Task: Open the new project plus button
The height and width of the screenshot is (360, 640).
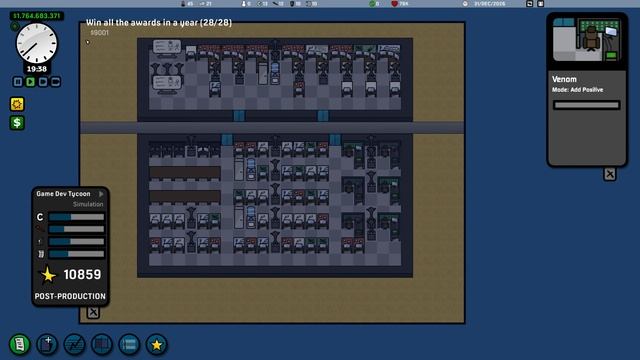Action: pos(47,344)
